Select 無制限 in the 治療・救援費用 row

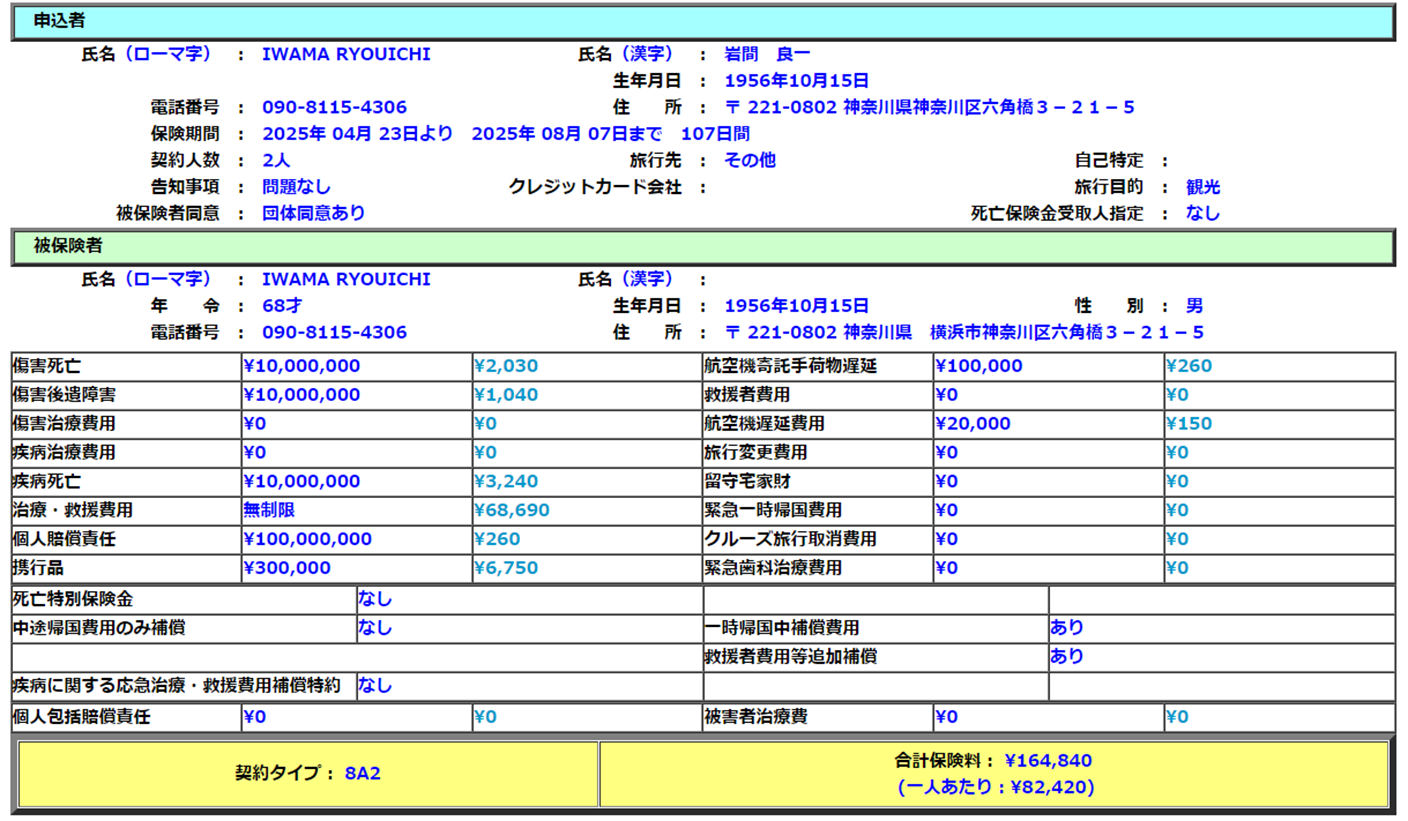tap(268, 510)
